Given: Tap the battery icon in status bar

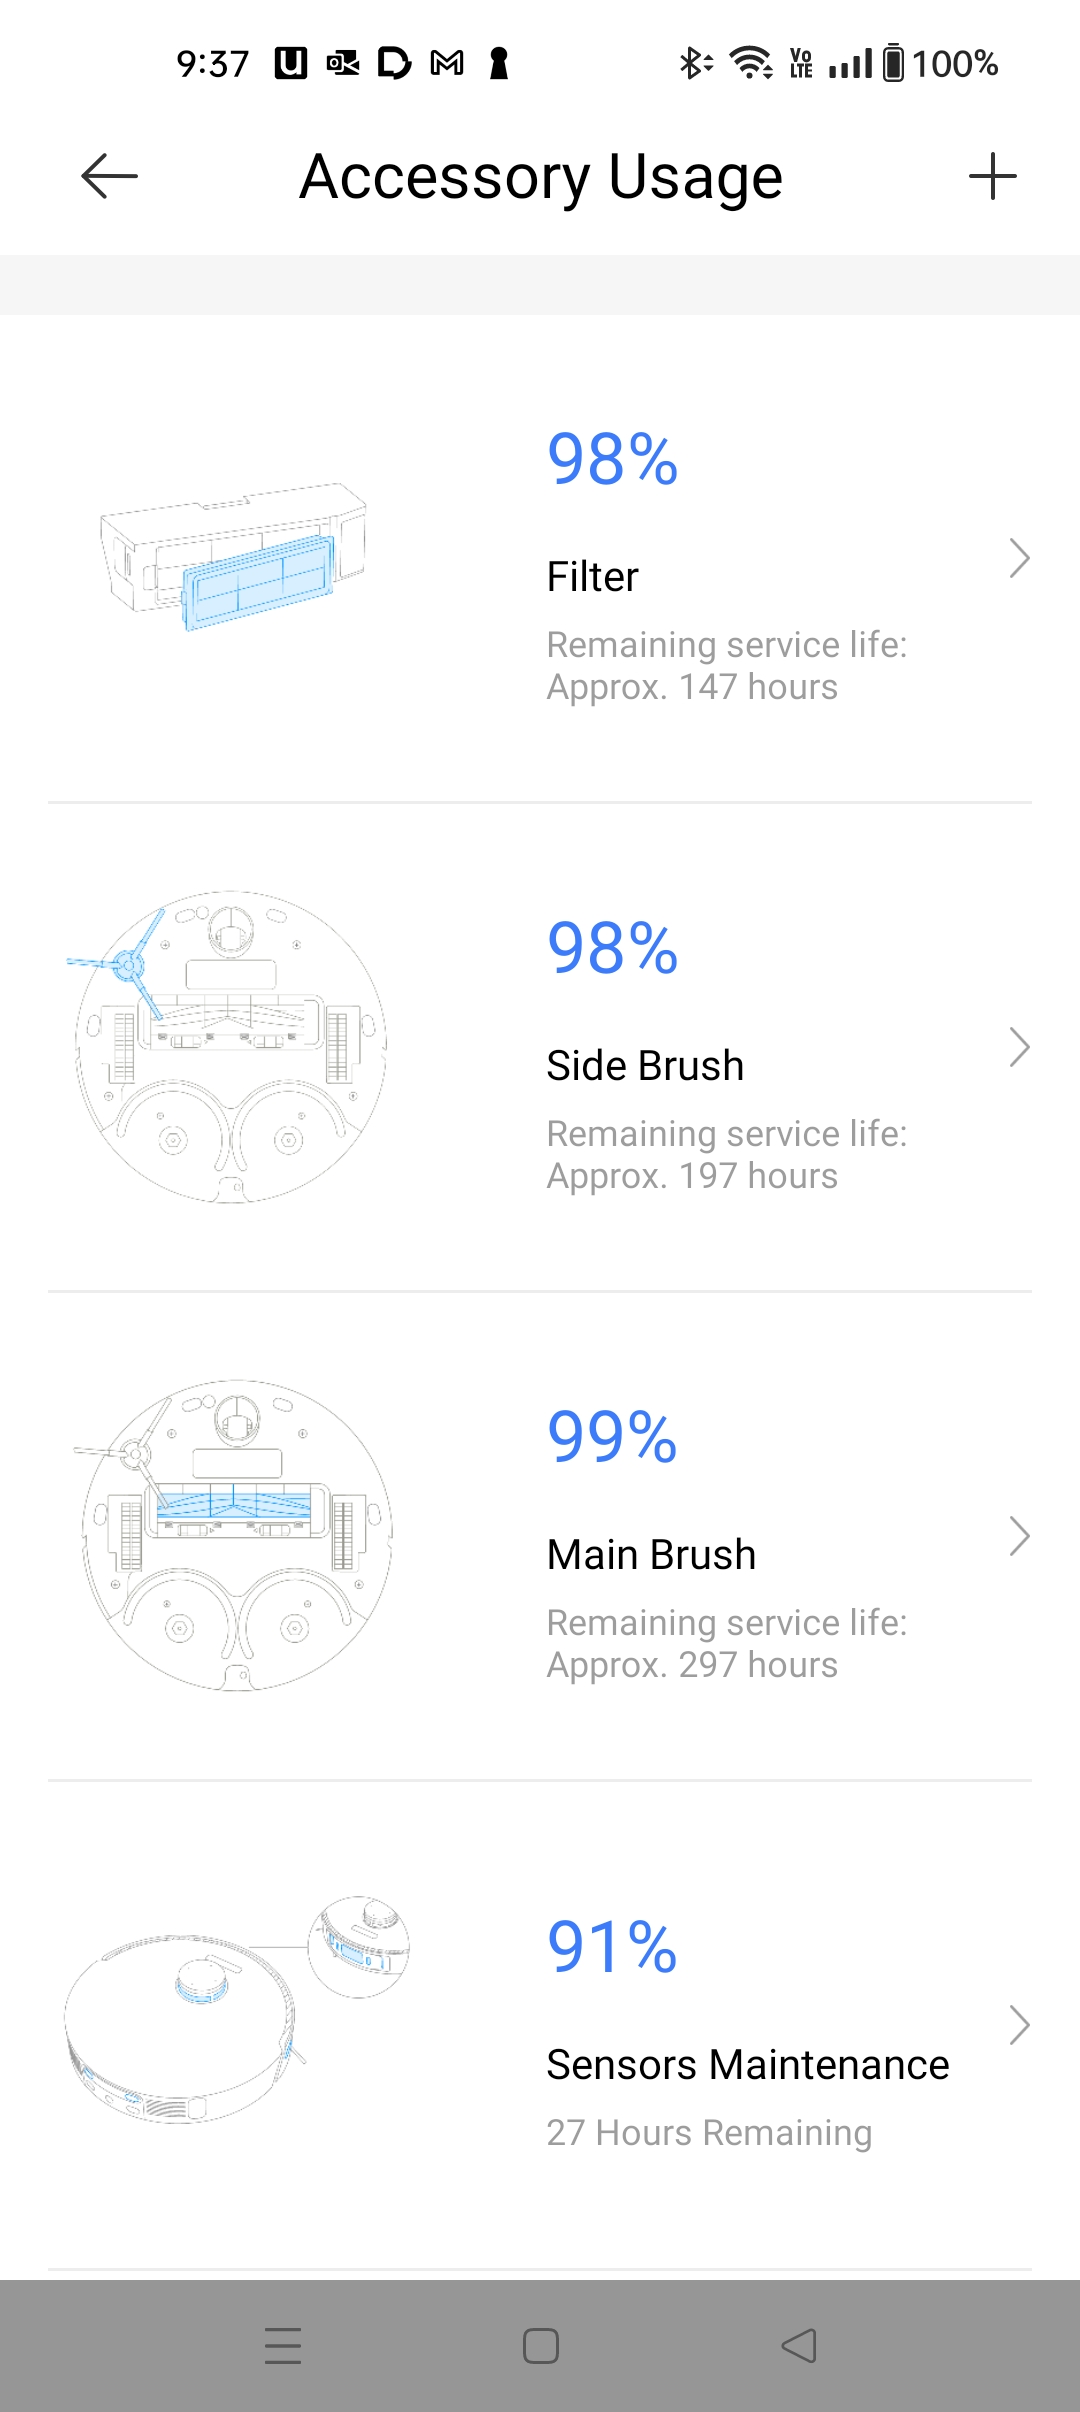Looking at the screenshot, I should 893,63.
